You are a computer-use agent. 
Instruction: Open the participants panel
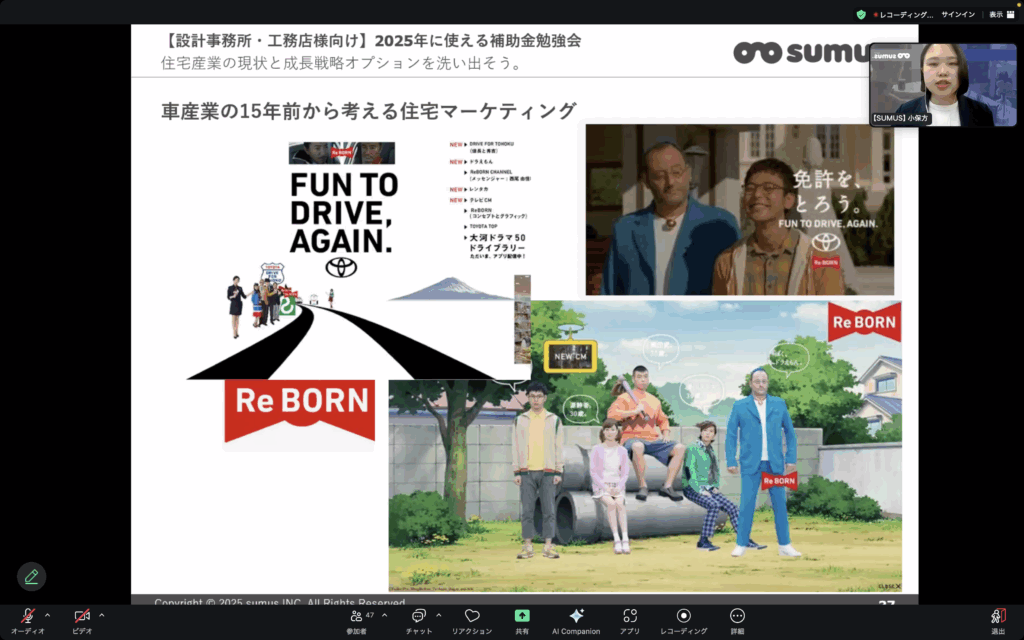click(x=357, y=621)
